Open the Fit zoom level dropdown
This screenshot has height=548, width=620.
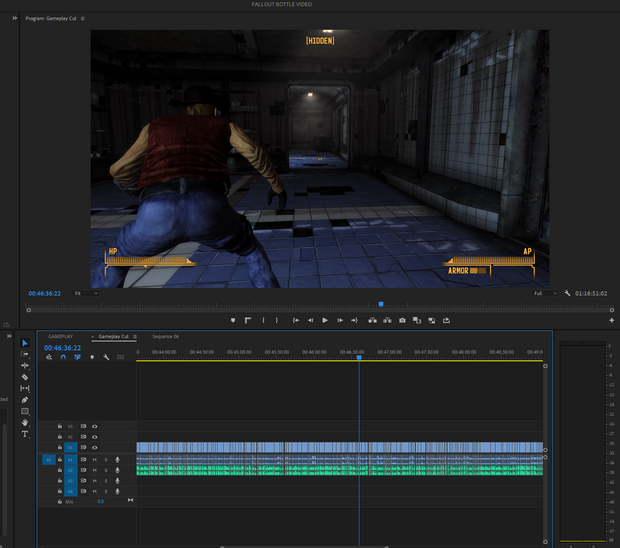click(x=86, y=294)
